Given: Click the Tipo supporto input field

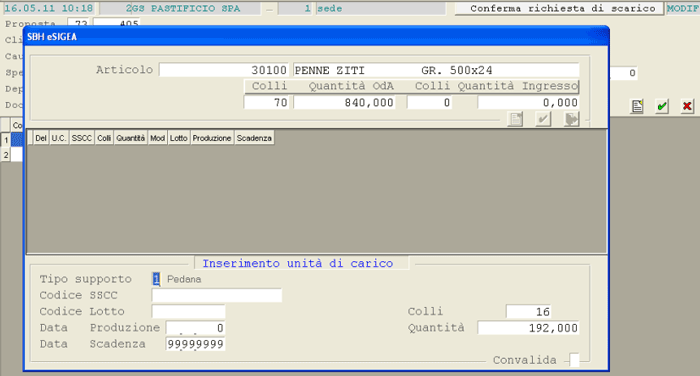Looking at the screenshot, I should click(156, 279).
